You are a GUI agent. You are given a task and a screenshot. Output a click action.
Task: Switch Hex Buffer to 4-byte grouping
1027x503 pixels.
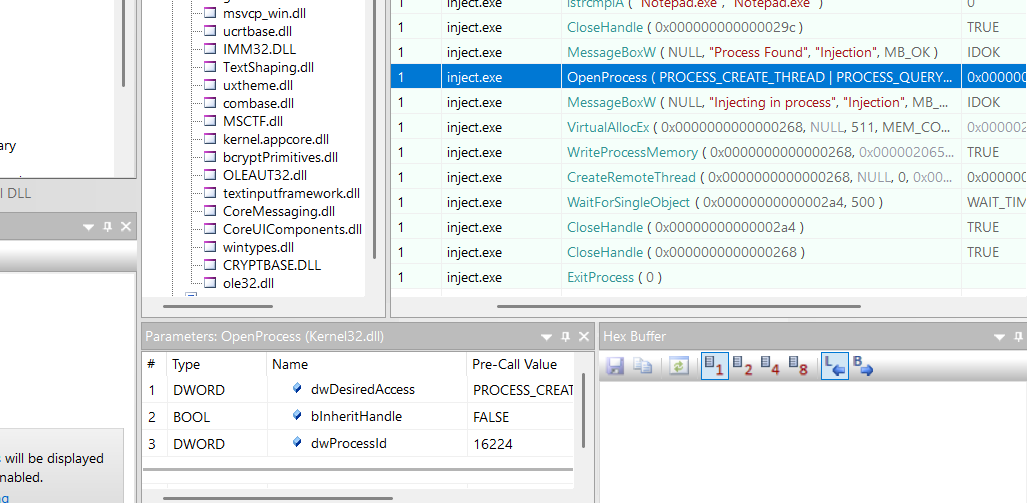(x=770, y=367)
